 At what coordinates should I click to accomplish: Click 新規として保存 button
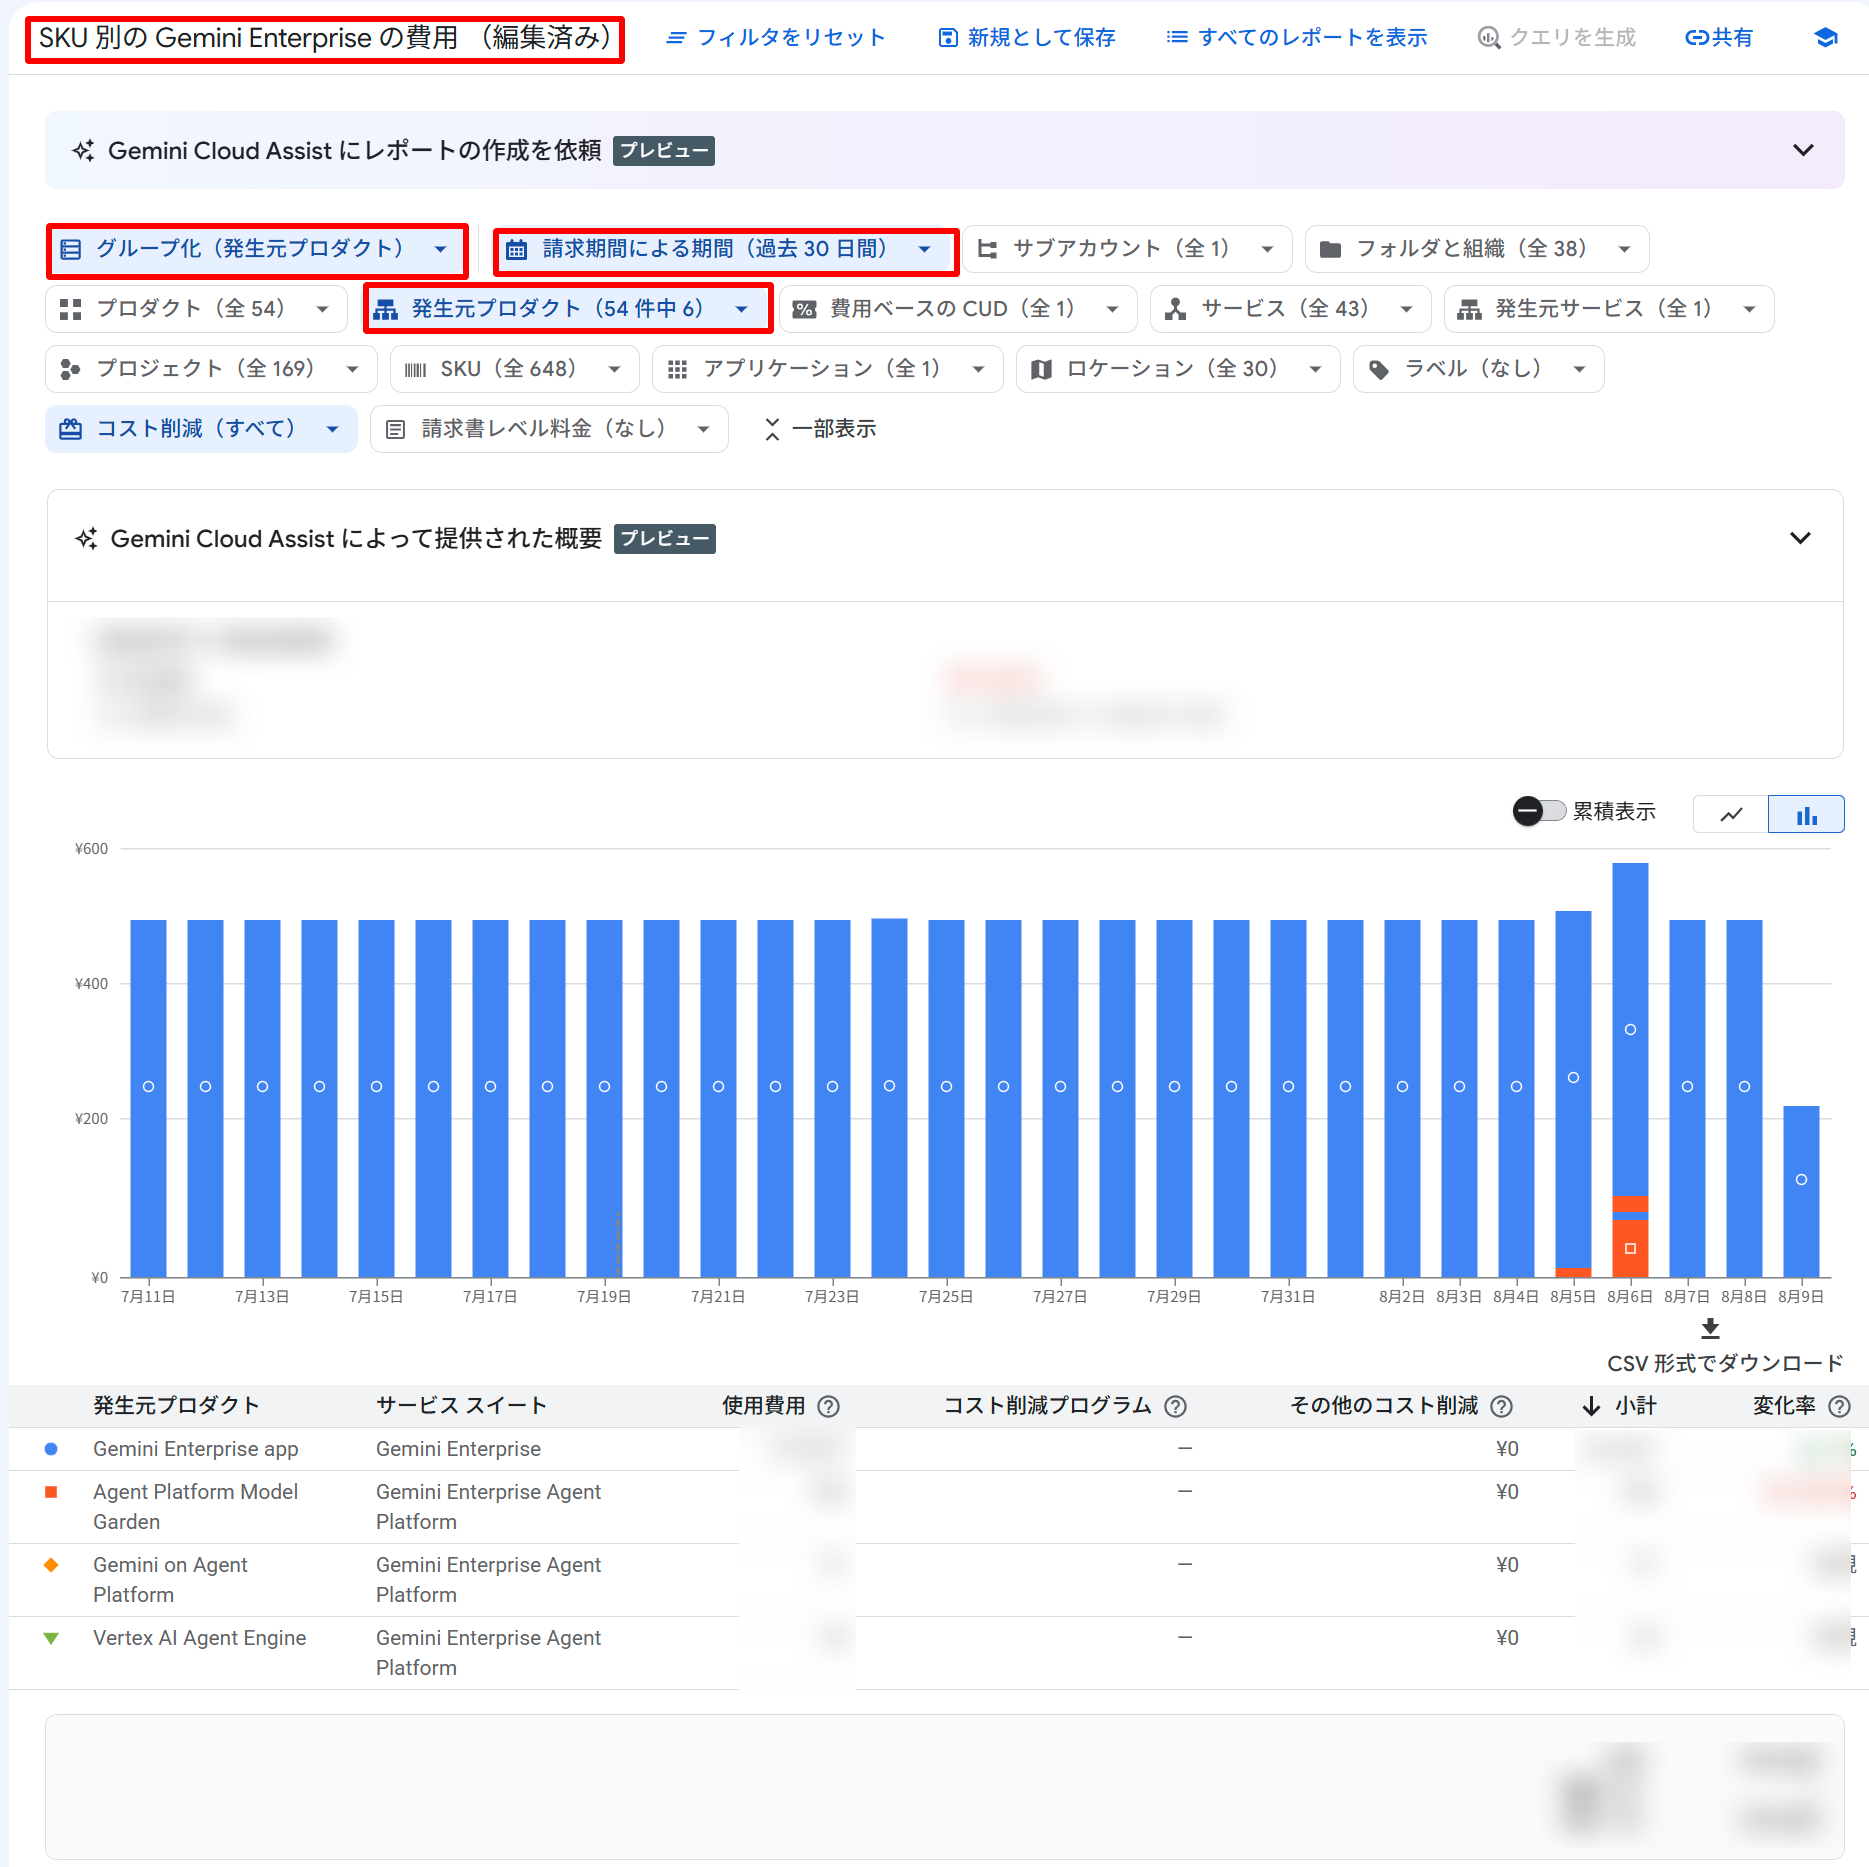[x=1027, y=38]
